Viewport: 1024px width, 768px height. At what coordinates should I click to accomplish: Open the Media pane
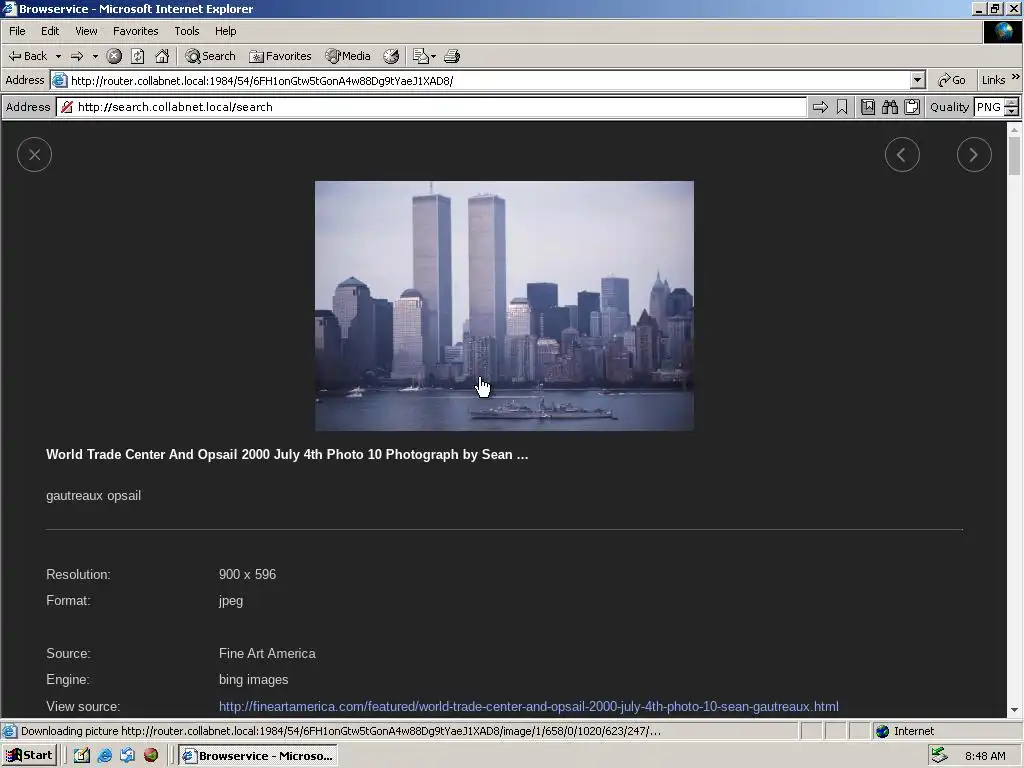point(348,56)
